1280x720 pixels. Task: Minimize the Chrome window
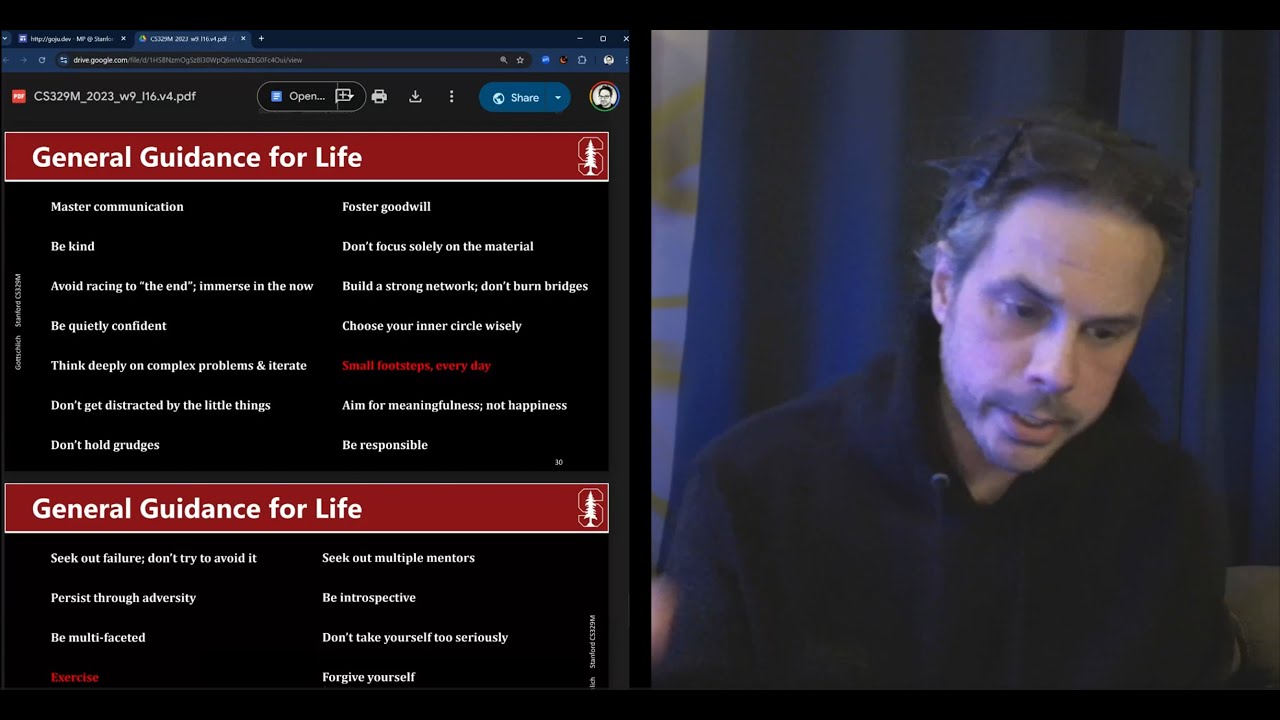580,39
